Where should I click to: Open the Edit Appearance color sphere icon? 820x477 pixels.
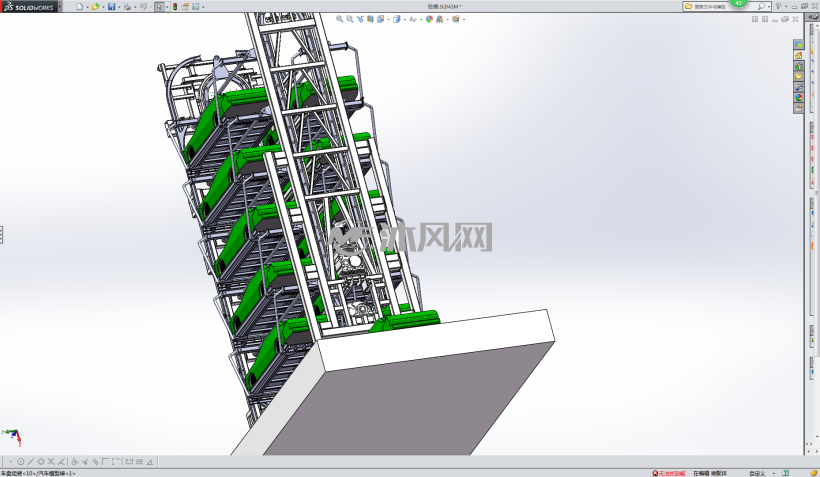[x=429, y=19]
